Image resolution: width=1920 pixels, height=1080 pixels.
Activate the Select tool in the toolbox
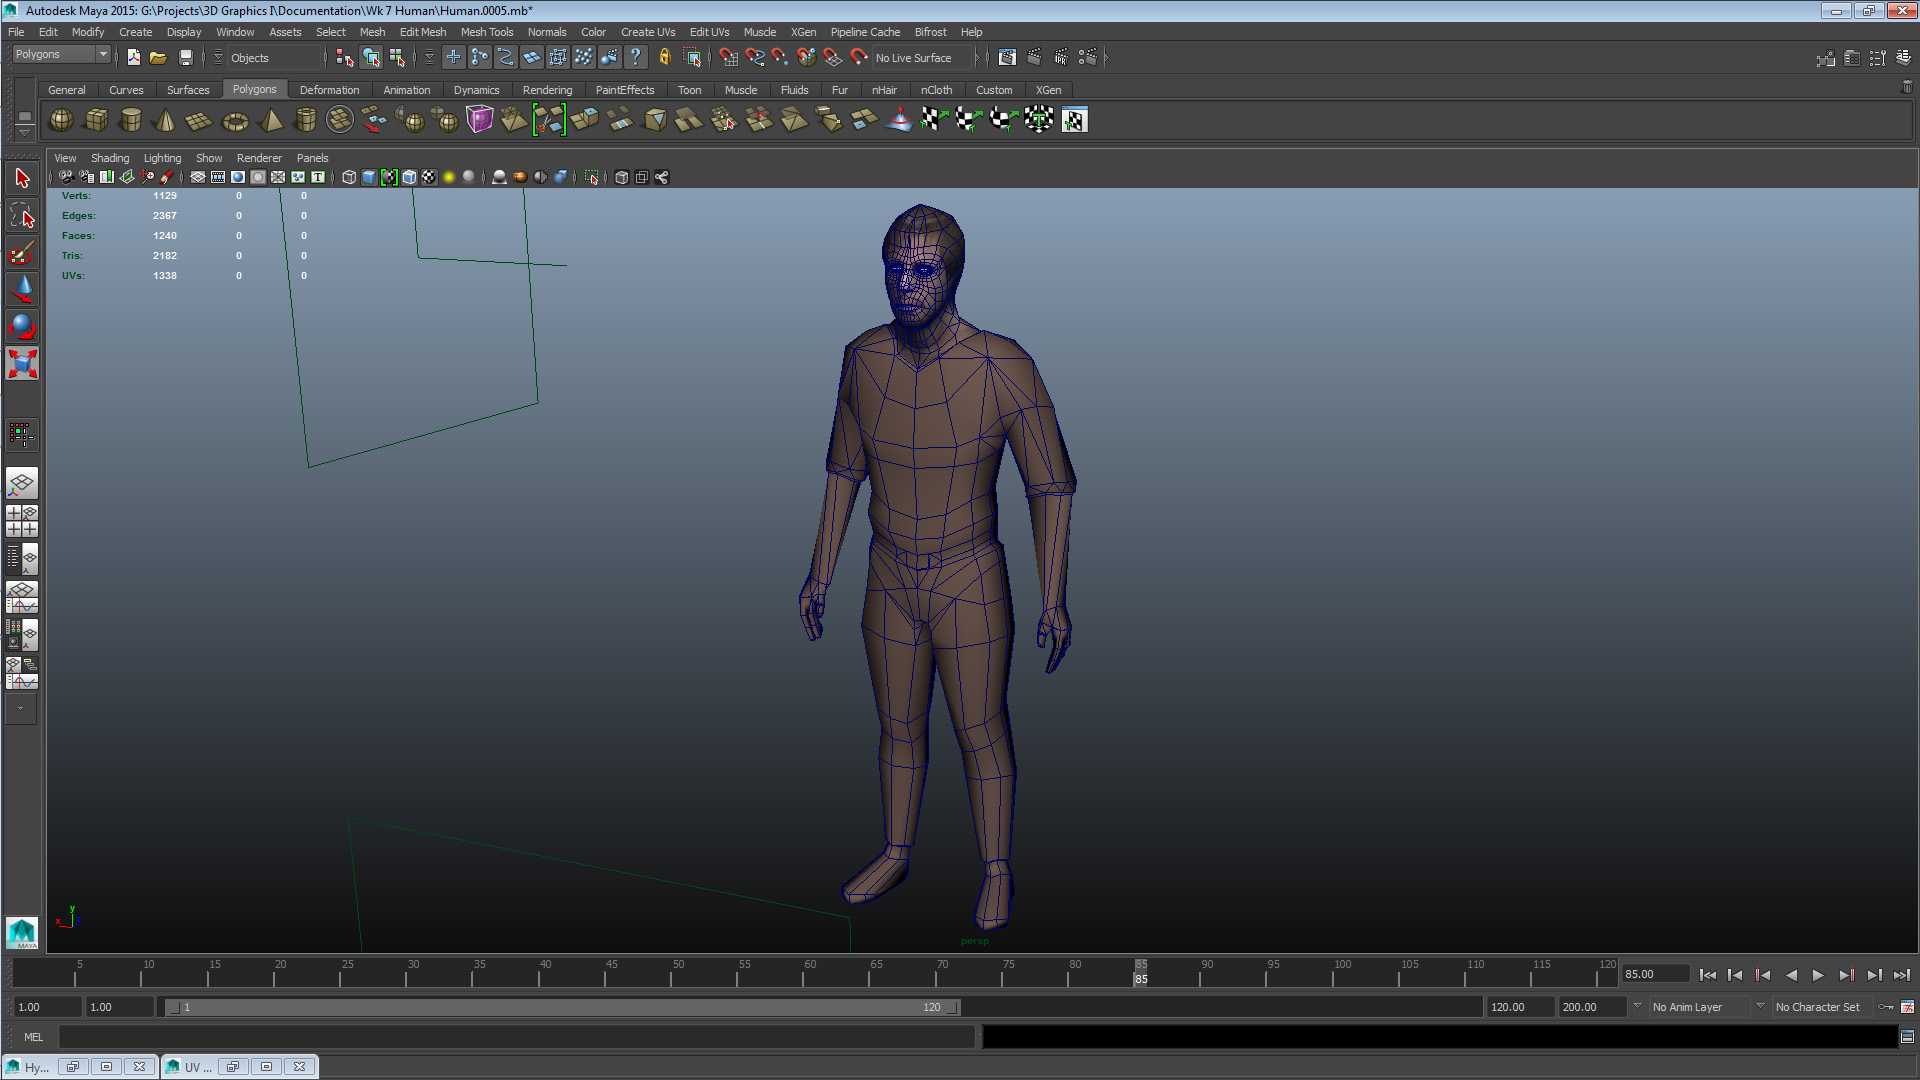click(21, 177)
